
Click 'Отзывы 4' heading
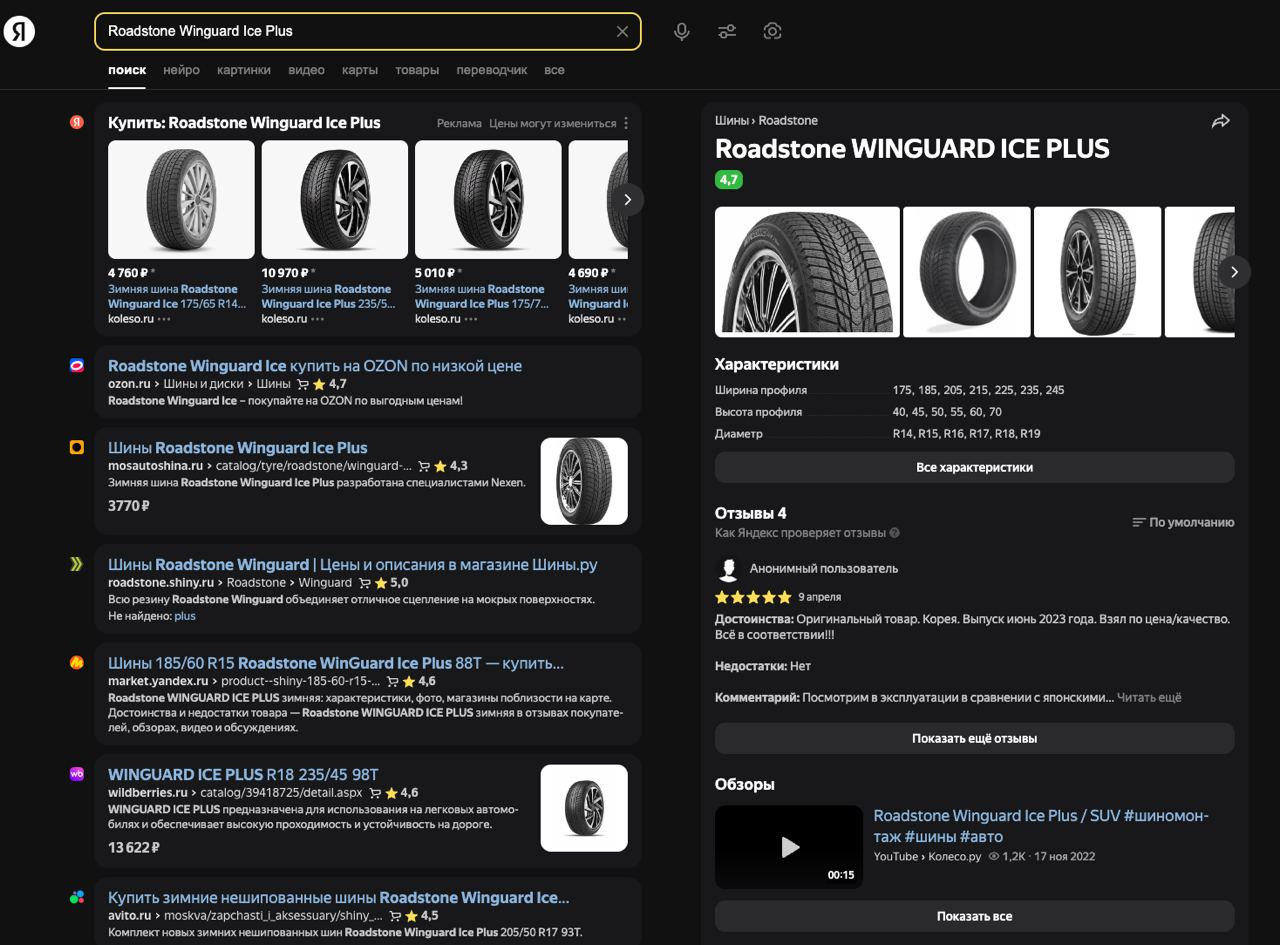tap(751, 513)
